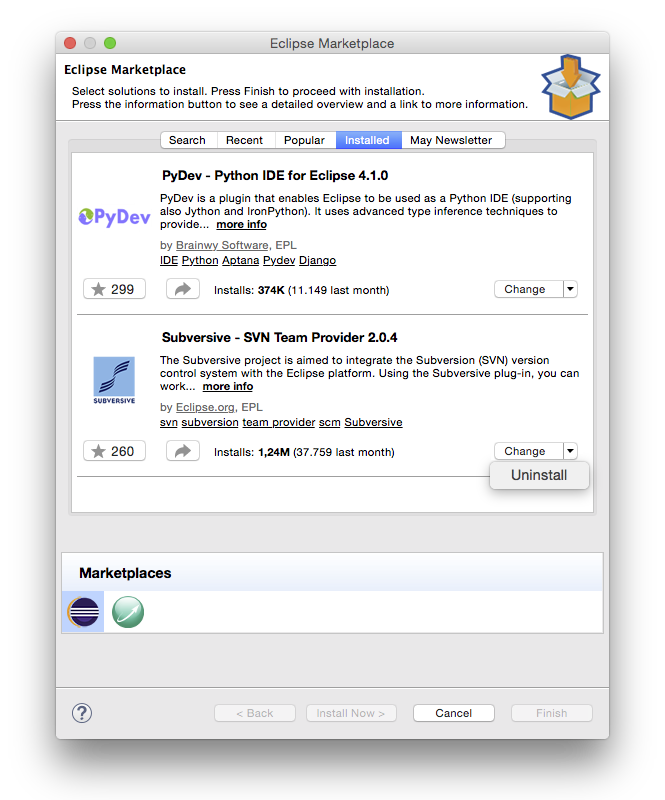Favorite PyDev with the 299 star button
The height and width of the screenshot is (800, 665).
114,289
